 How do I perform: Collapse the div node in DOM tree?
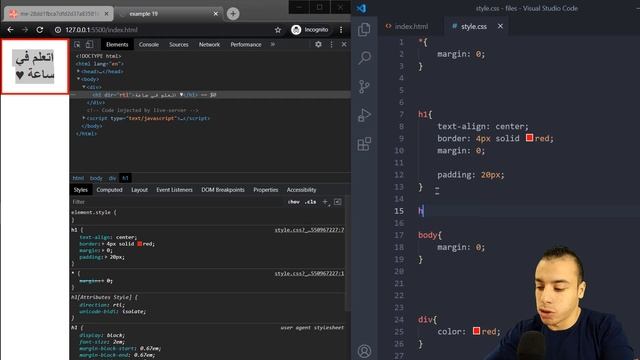pos(84,87)
